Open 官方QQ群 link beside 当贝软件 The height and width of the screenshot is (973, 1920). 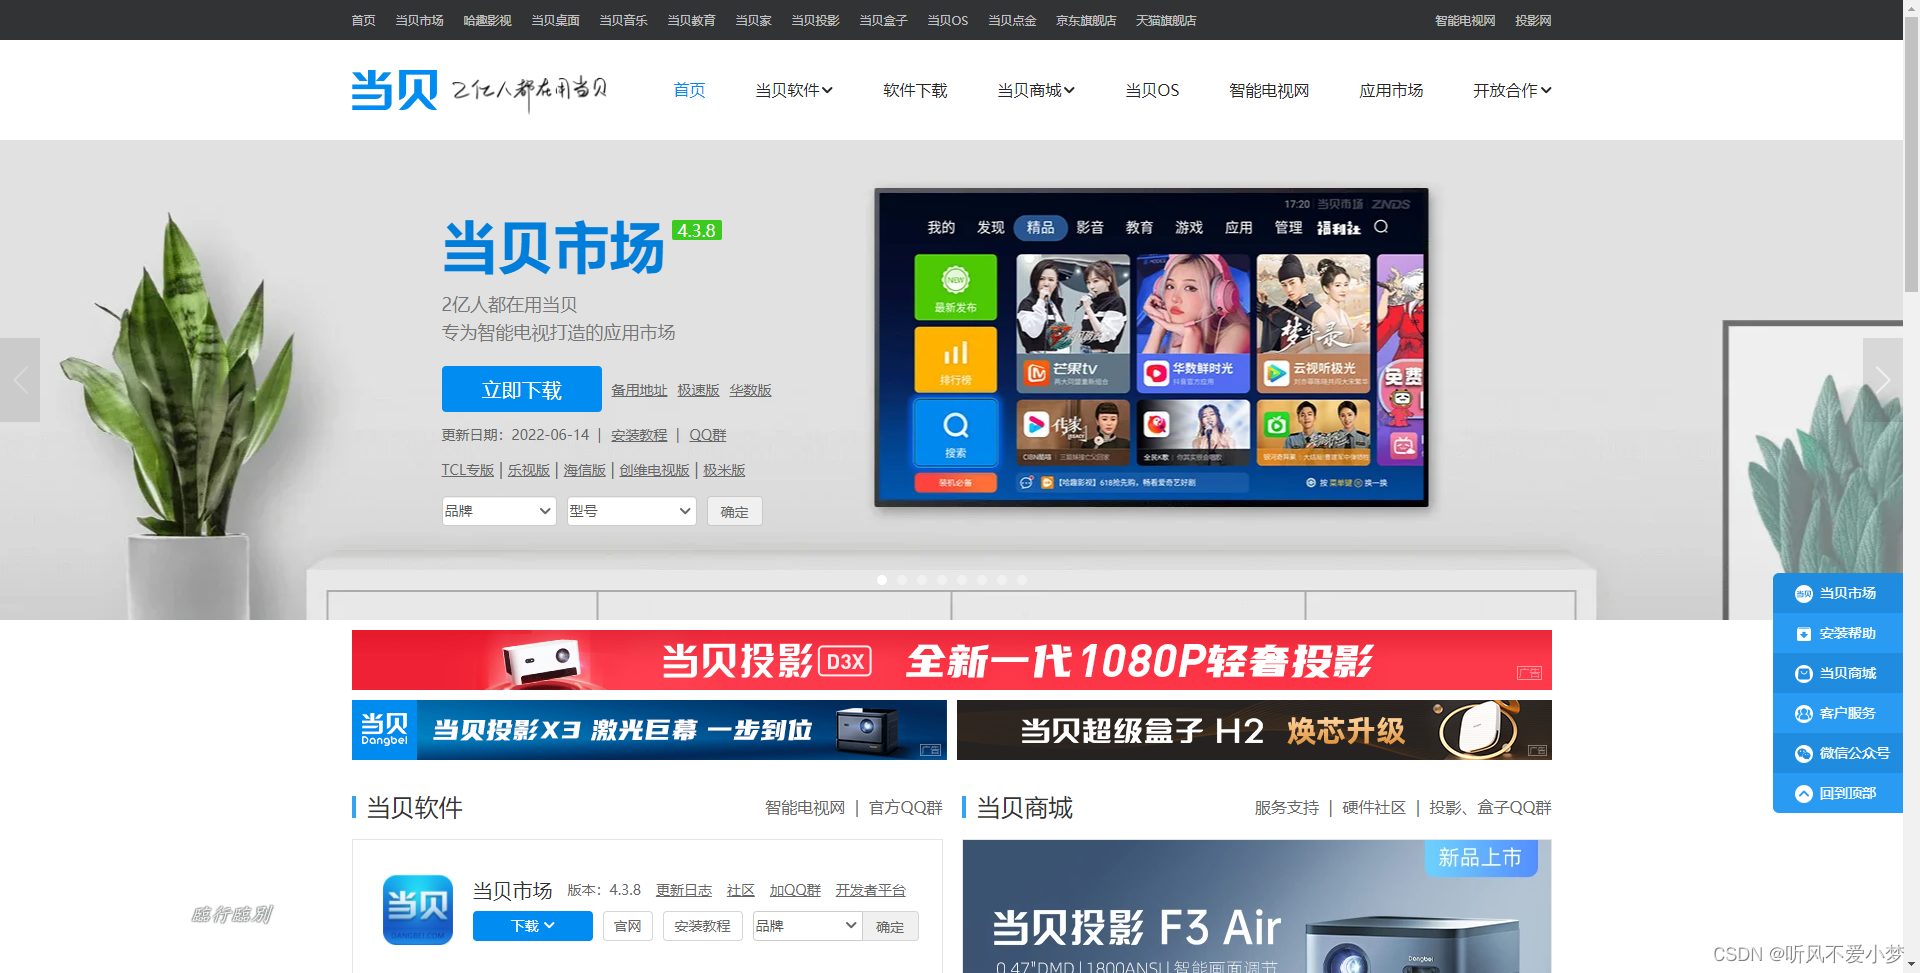(905, 807)
